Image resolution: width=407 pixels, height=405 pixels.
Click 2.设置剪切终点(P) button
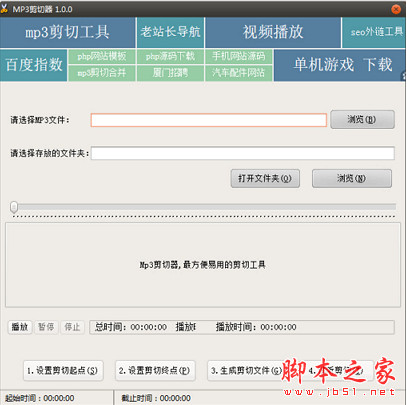point(155,371)
